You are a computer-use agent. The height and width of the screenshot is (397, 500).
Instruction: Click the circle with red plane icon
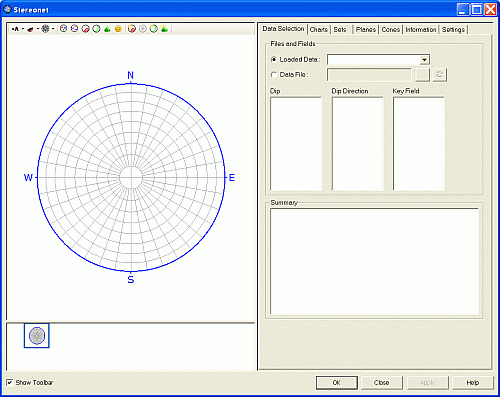85,29
